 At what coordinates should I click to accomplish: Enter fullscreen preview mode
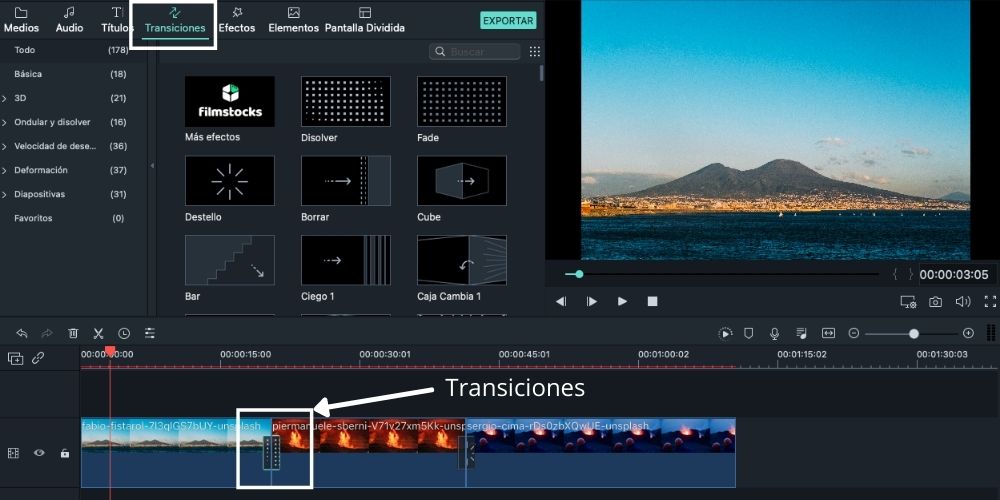pos(990,302)
